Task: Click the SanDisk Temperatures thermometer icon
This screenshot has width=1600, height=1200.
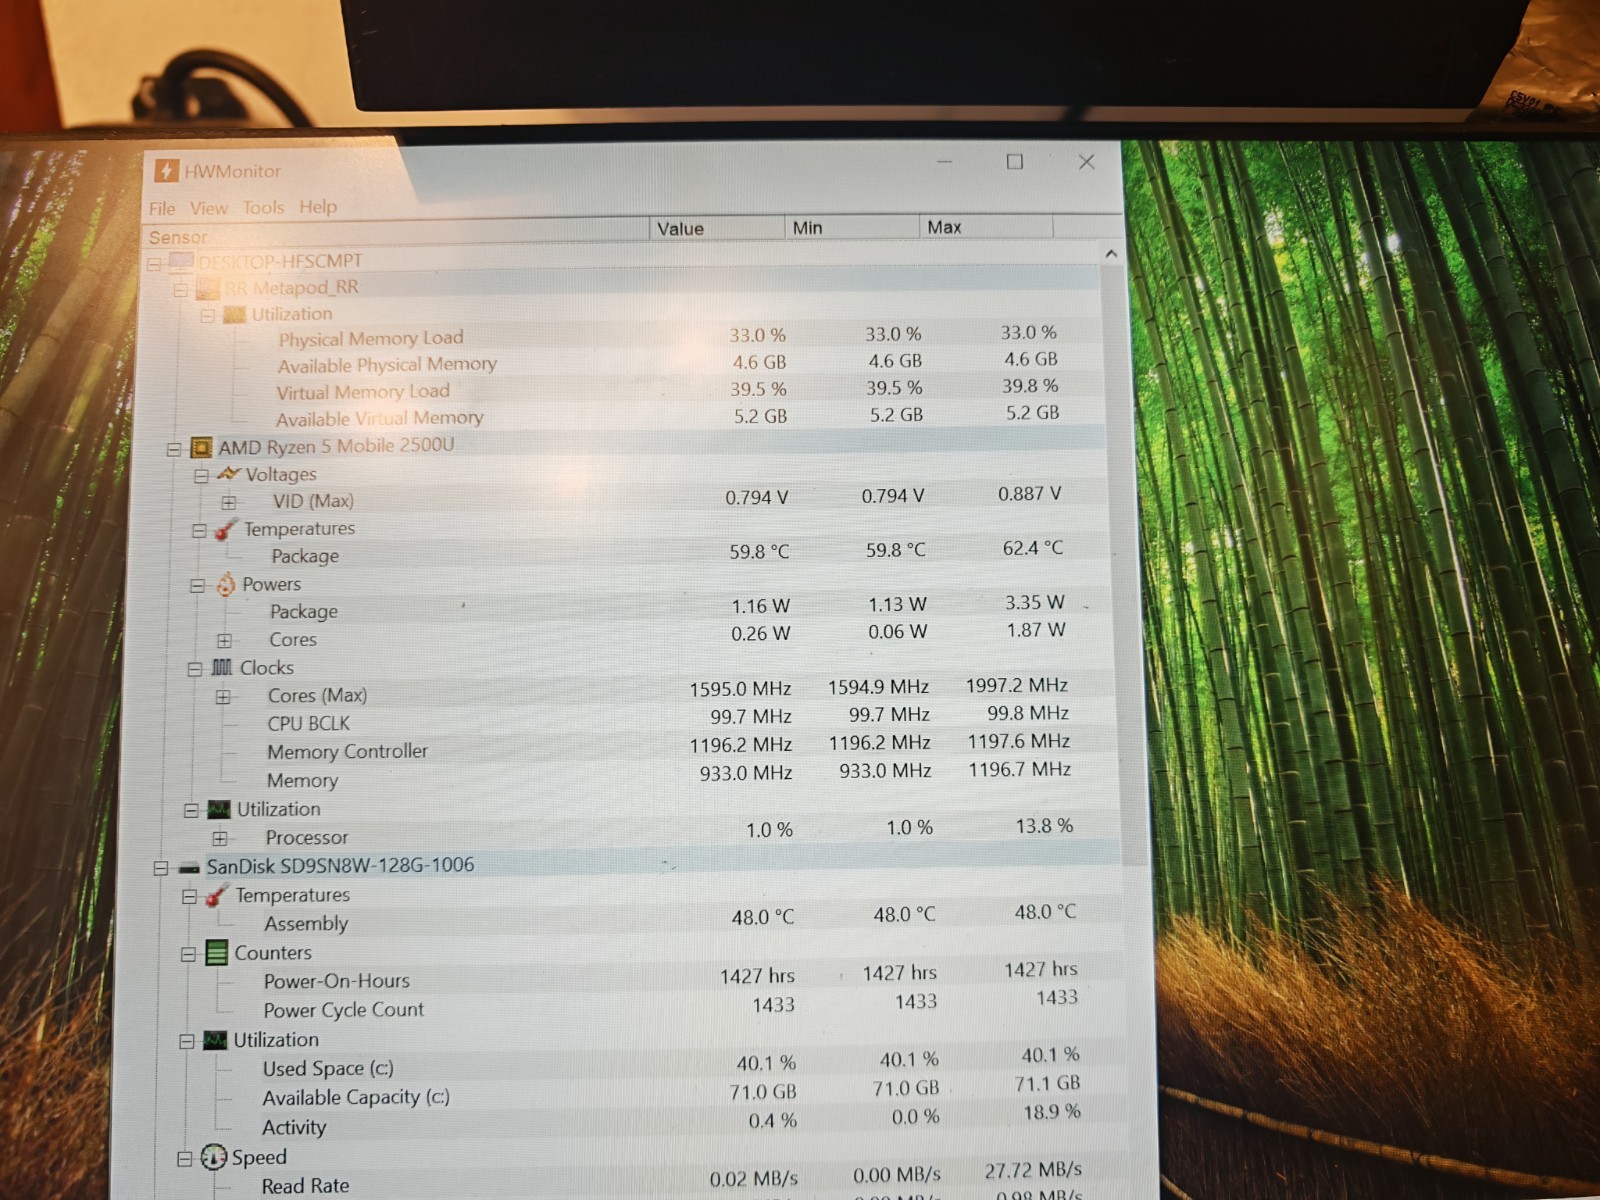Action: tap(216, 896)
